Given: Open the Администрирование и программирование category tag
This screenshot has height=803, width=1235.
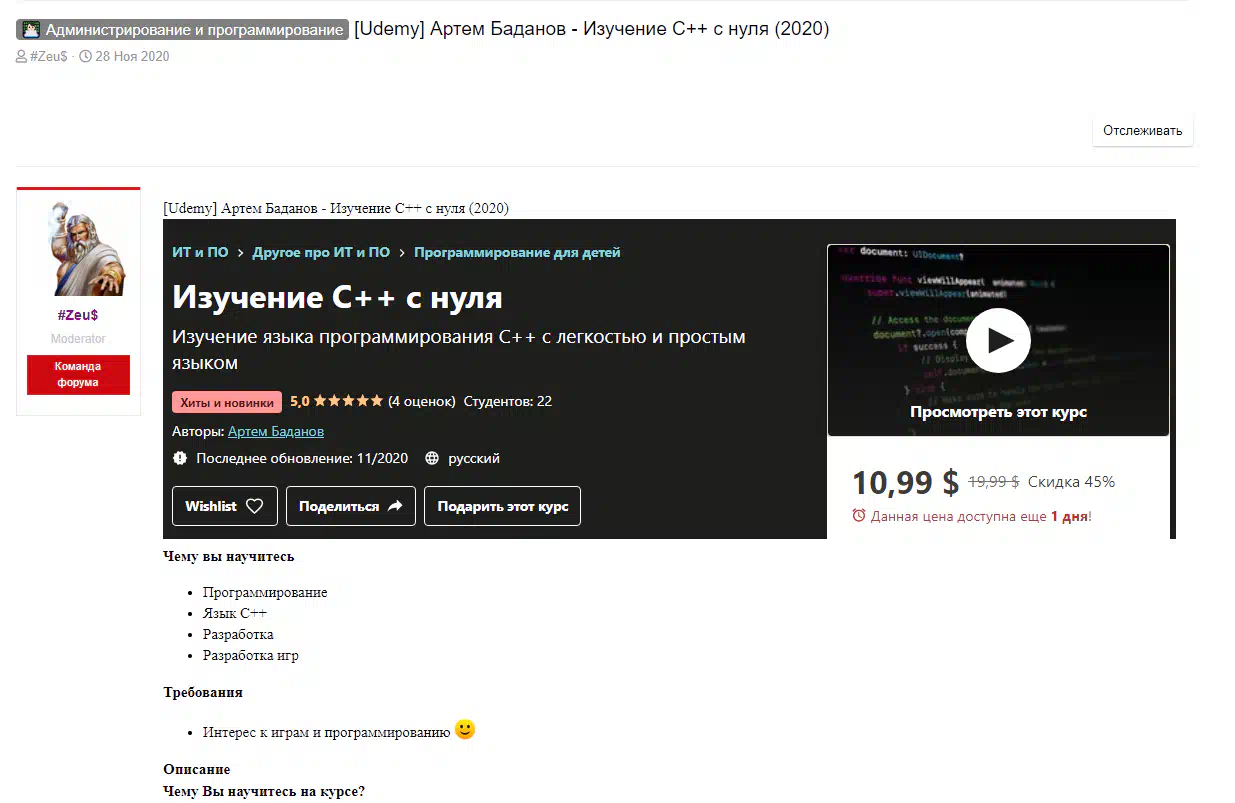Looking at the screenshot, I should (182, 30).
